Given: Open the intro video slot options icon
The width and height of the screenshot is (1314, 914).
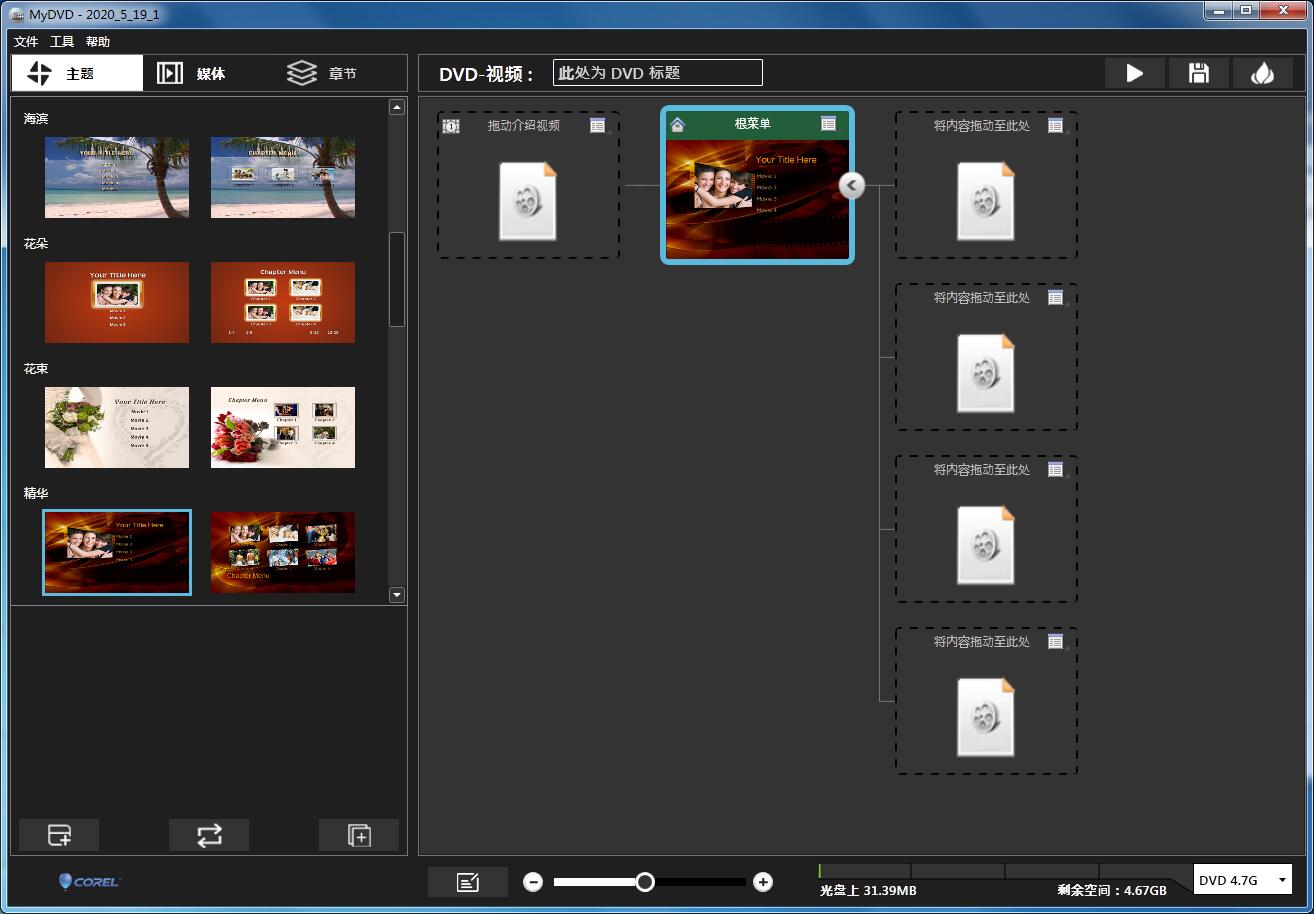Looking at the screenshot, I should tap(597, 125).
